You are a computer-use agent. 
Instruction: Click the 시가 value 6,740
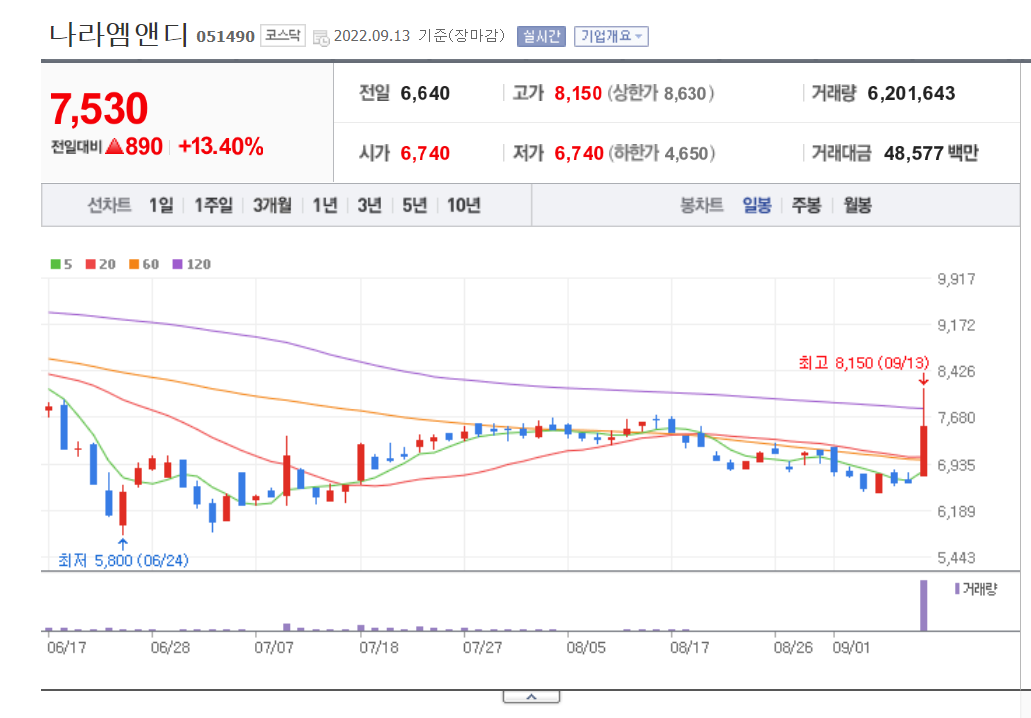pos(425,153)
